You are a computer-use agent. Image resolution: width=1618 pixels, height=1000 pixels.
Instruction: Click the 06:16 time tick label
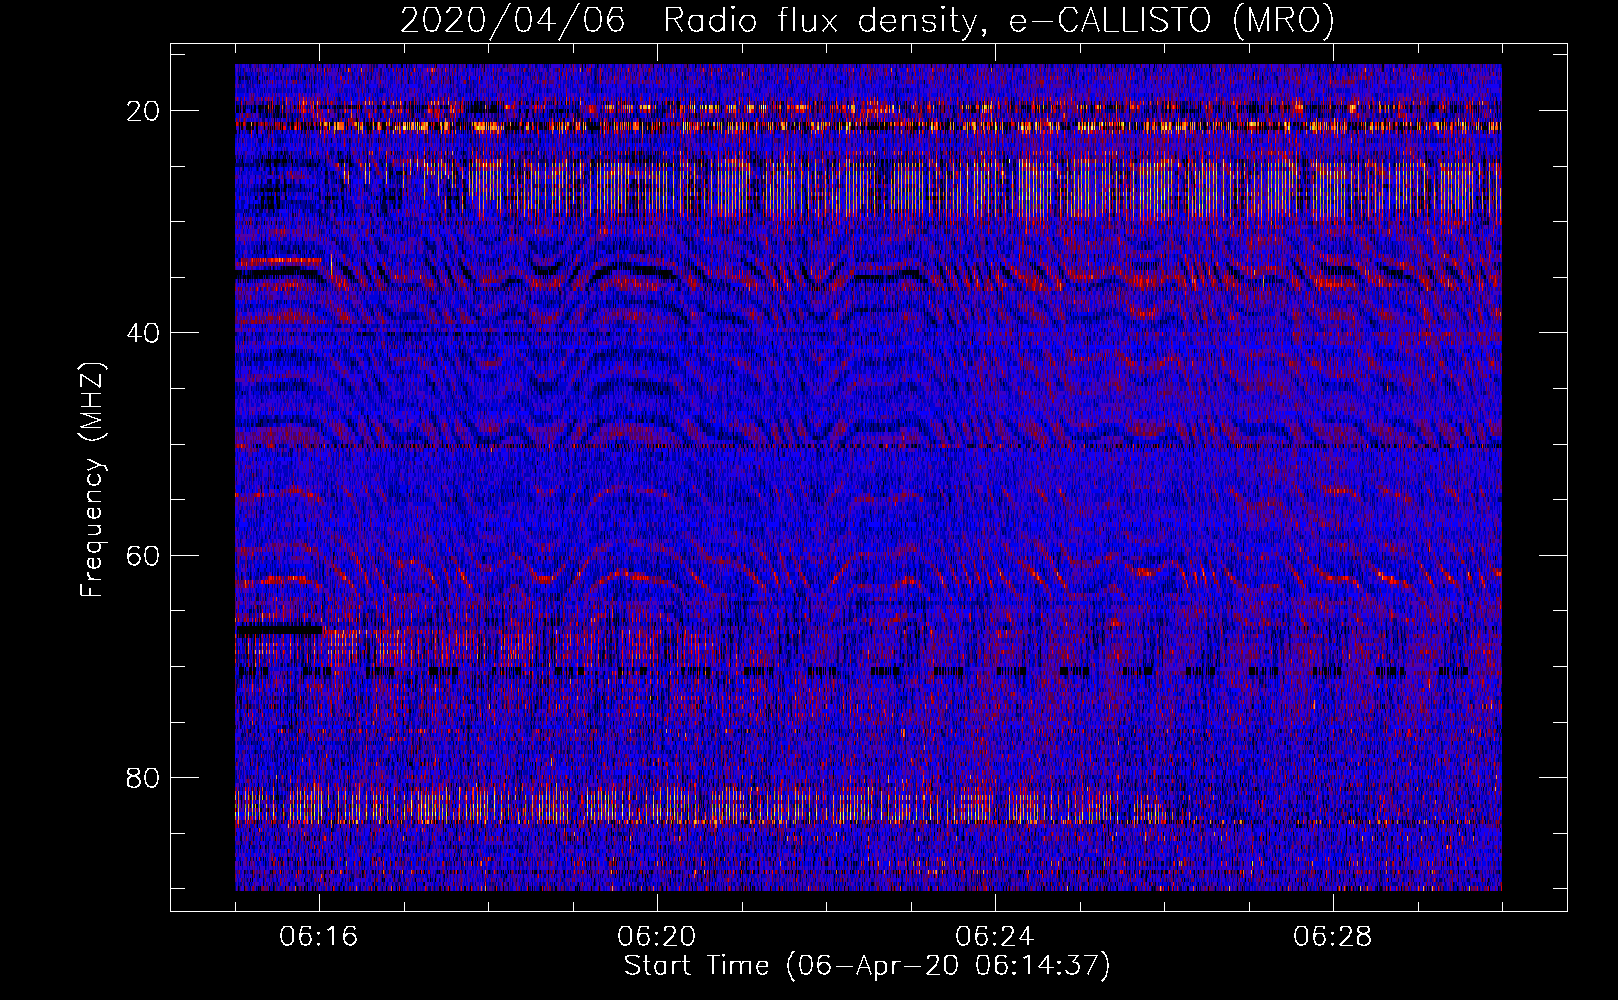(319, 937)
